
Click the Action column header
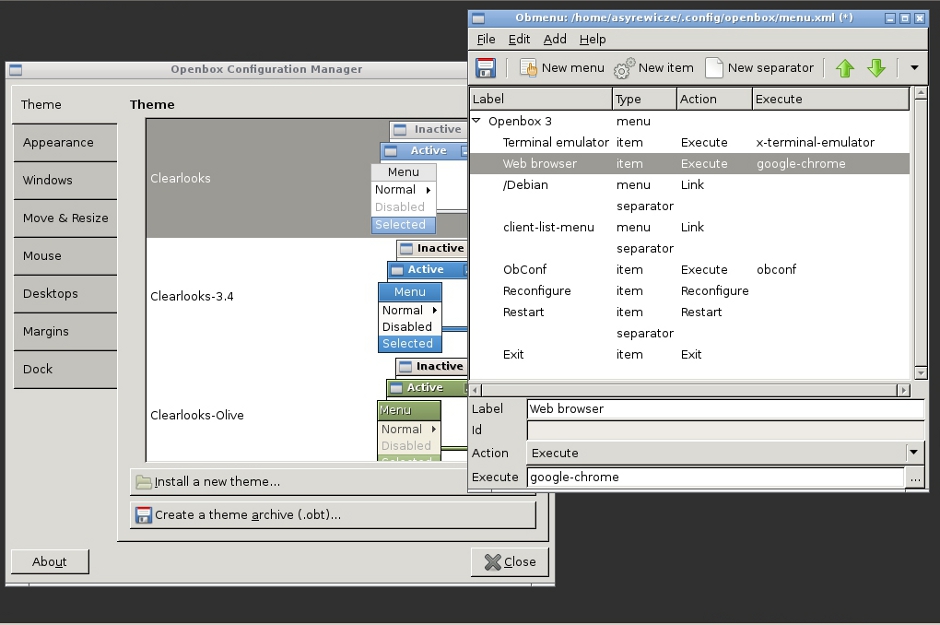(x=714, y=99)
